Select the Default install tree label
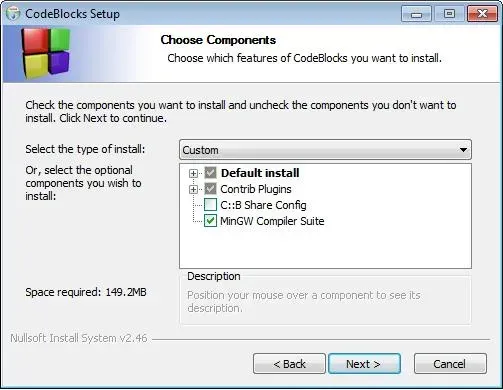 [x=260, y=173]
